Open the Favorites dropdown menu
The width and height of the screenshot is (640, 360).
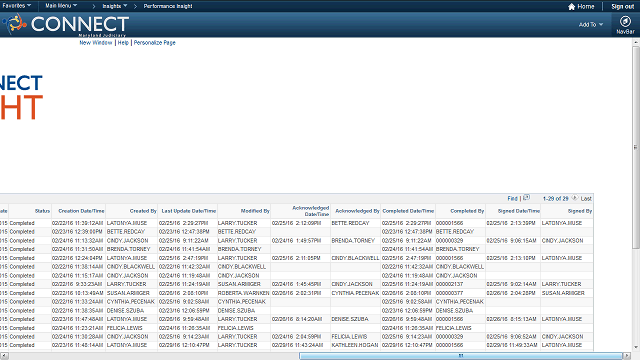[x=16, y=6]
